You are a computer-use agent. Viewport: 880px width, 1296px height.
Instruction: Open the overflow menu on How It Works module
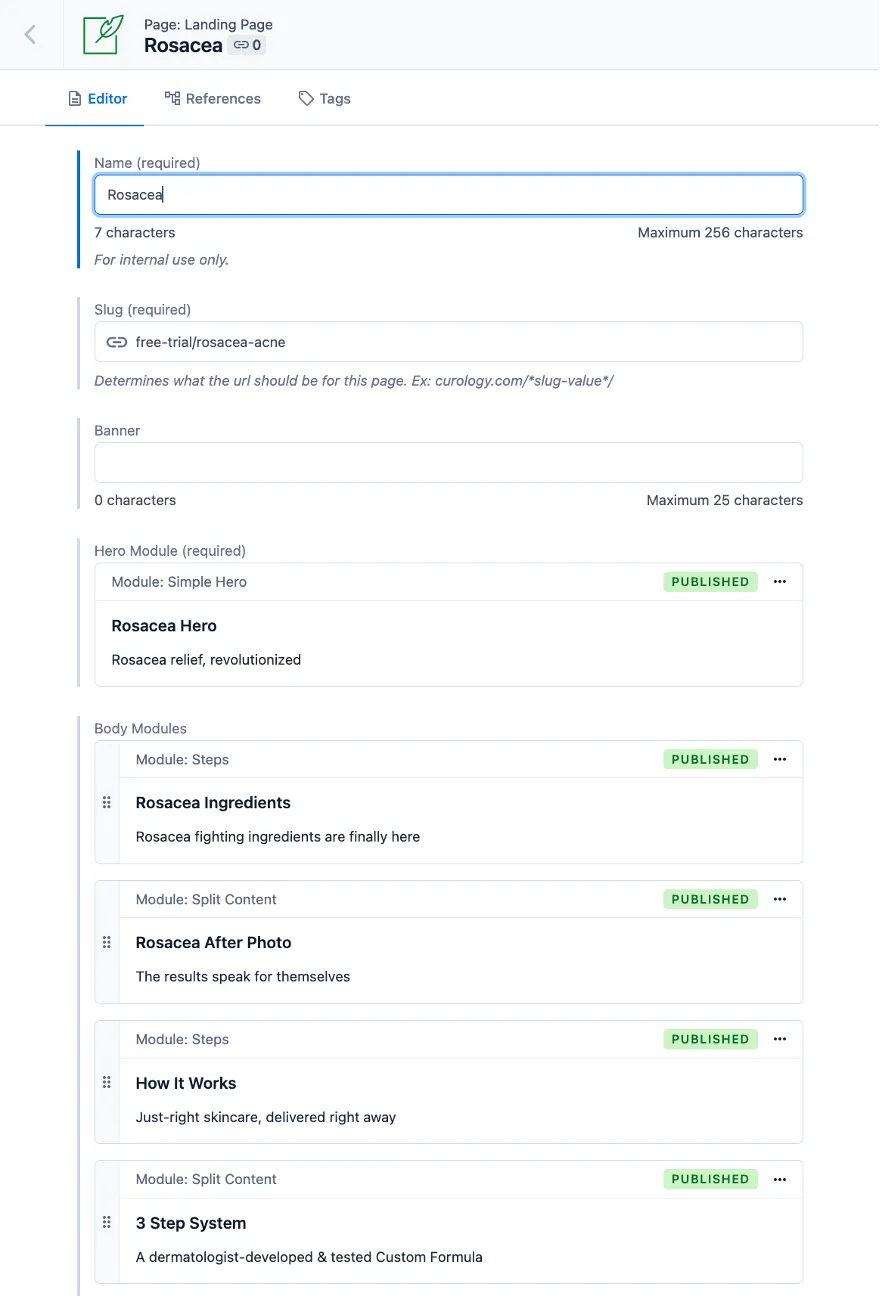coord(779,1039)
